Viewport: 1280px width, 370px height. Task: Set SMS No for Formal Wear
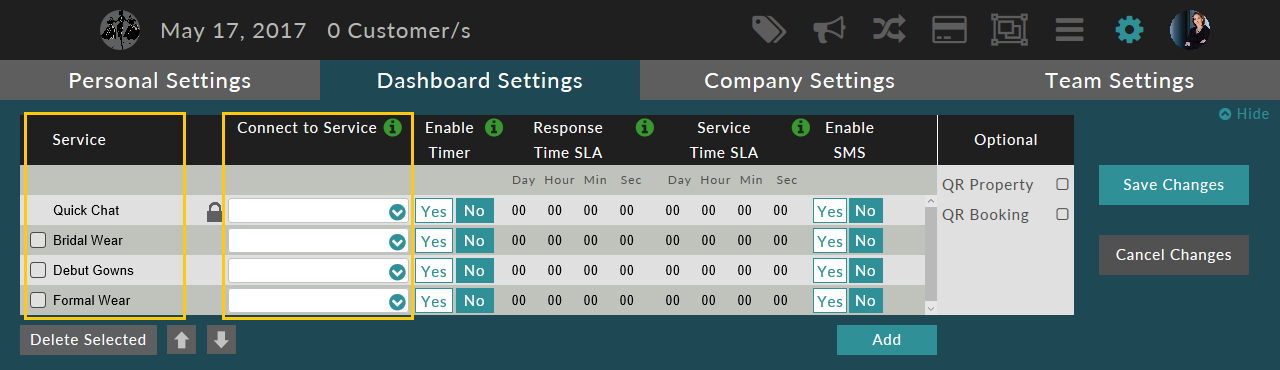pos(865,301)
